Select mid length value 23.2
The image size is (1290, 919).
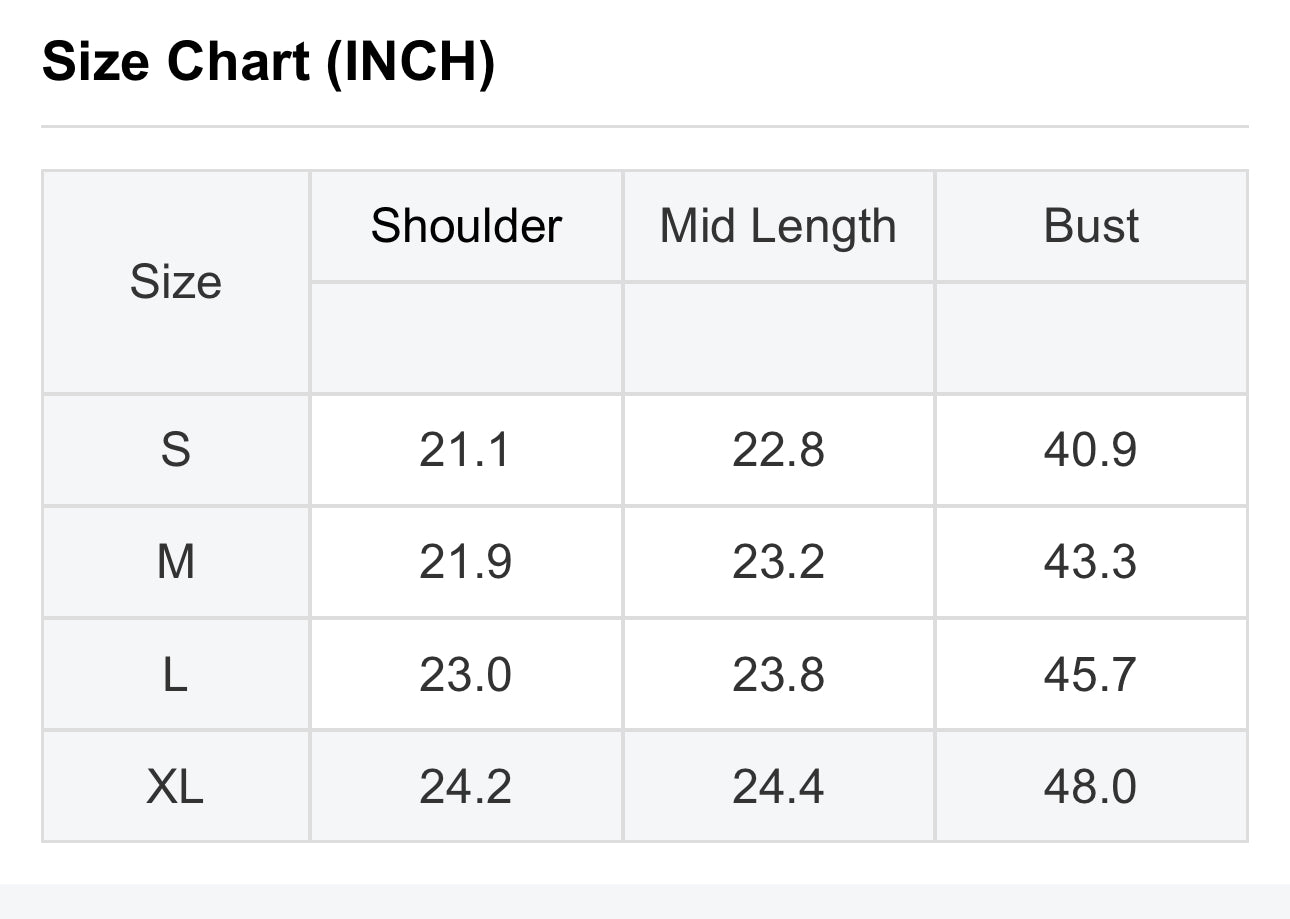(778, 562)
